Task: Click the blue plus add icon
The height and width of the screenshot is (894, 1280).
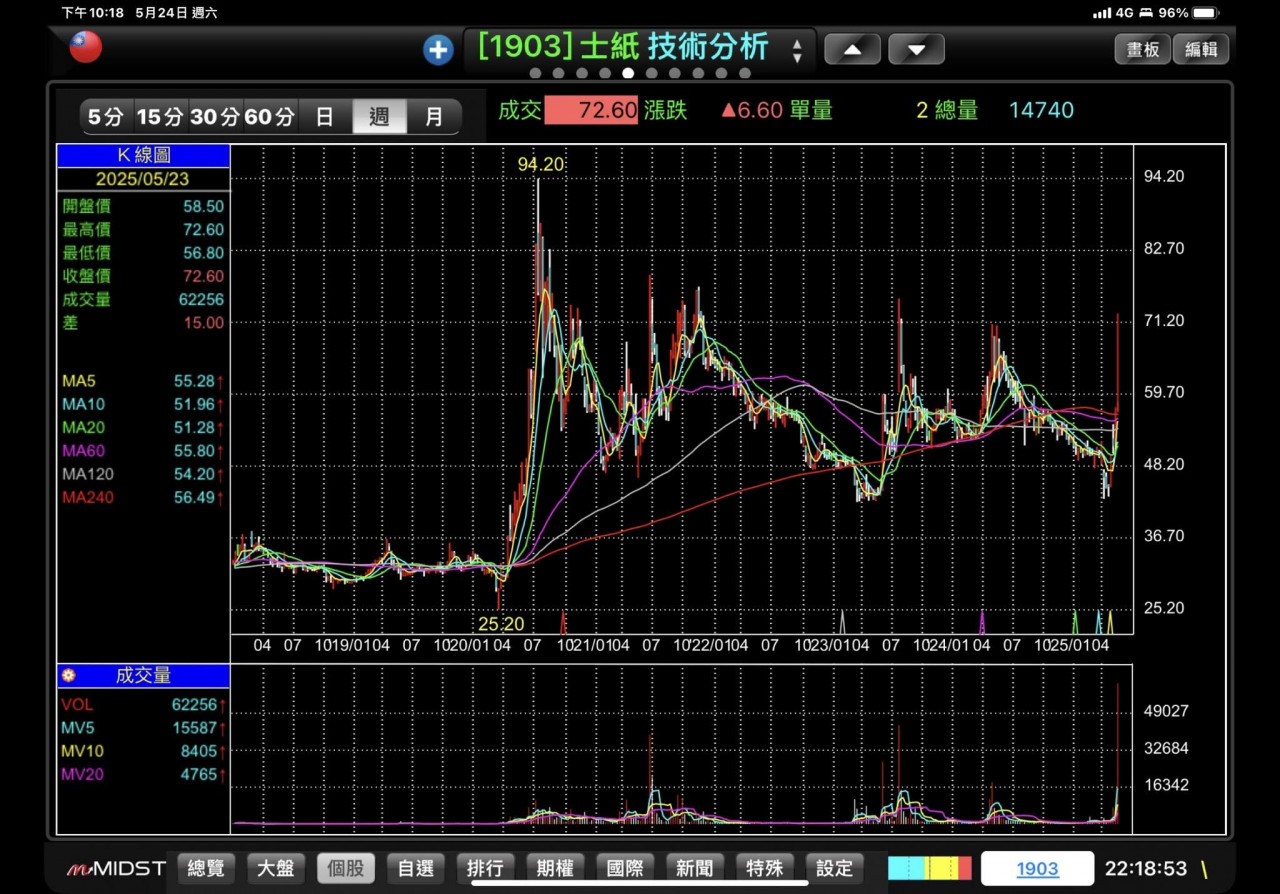Action: tap(438, 49)
